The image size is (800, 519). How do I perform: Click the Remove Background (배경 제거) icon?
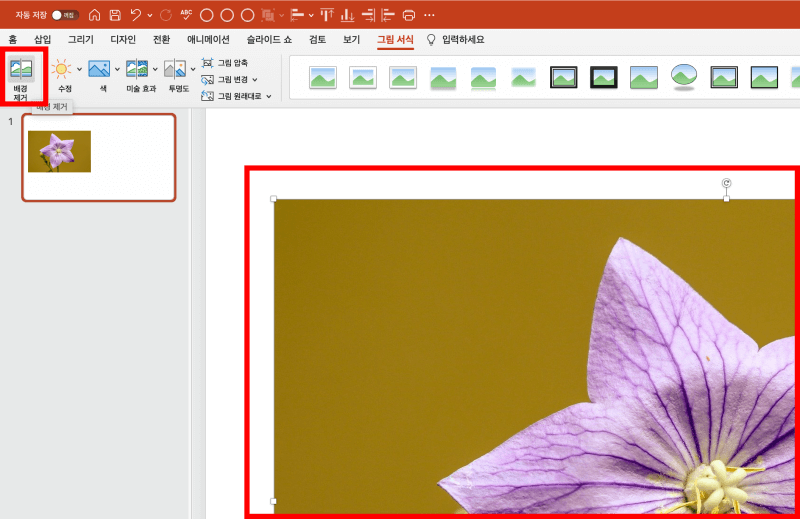point(21,68)
